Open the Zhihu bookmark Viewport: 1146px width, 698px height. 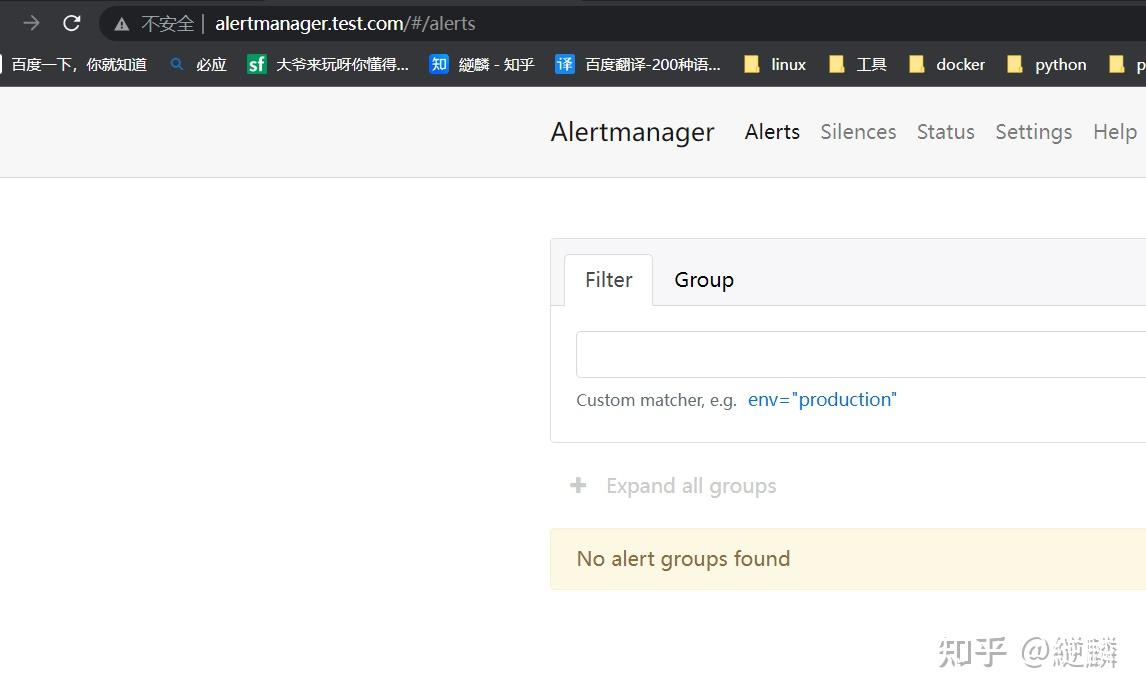(482, 64)
